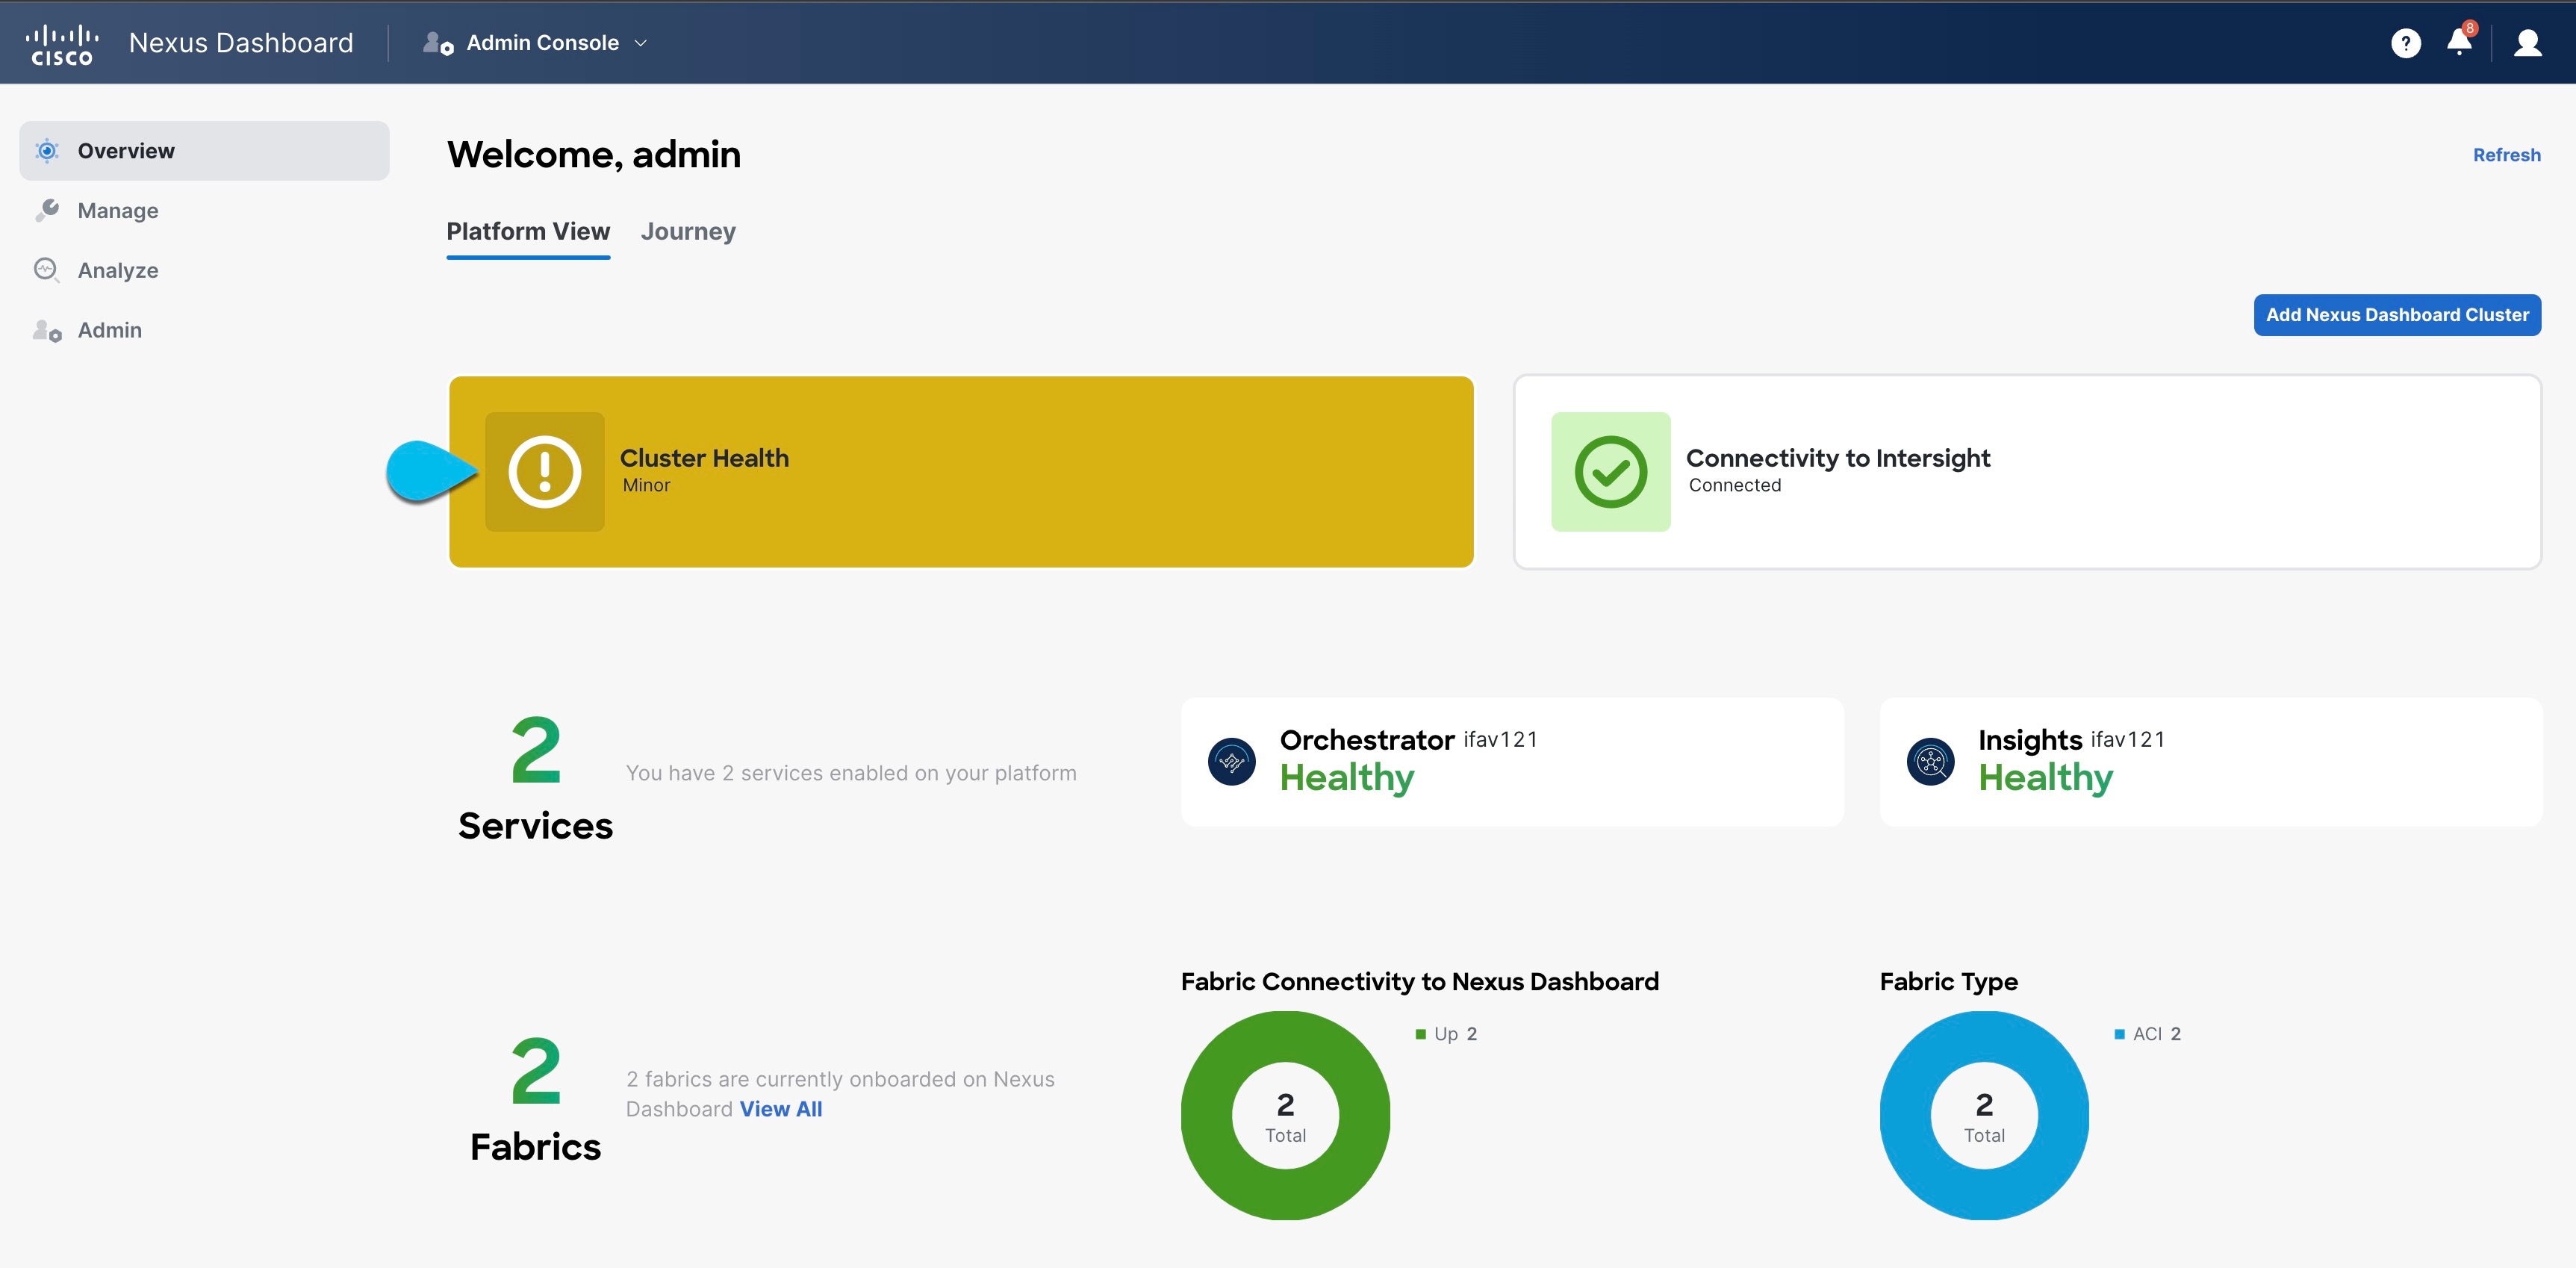
Task: Click the Orchestrator service icon
Action: click(1232, 761)
